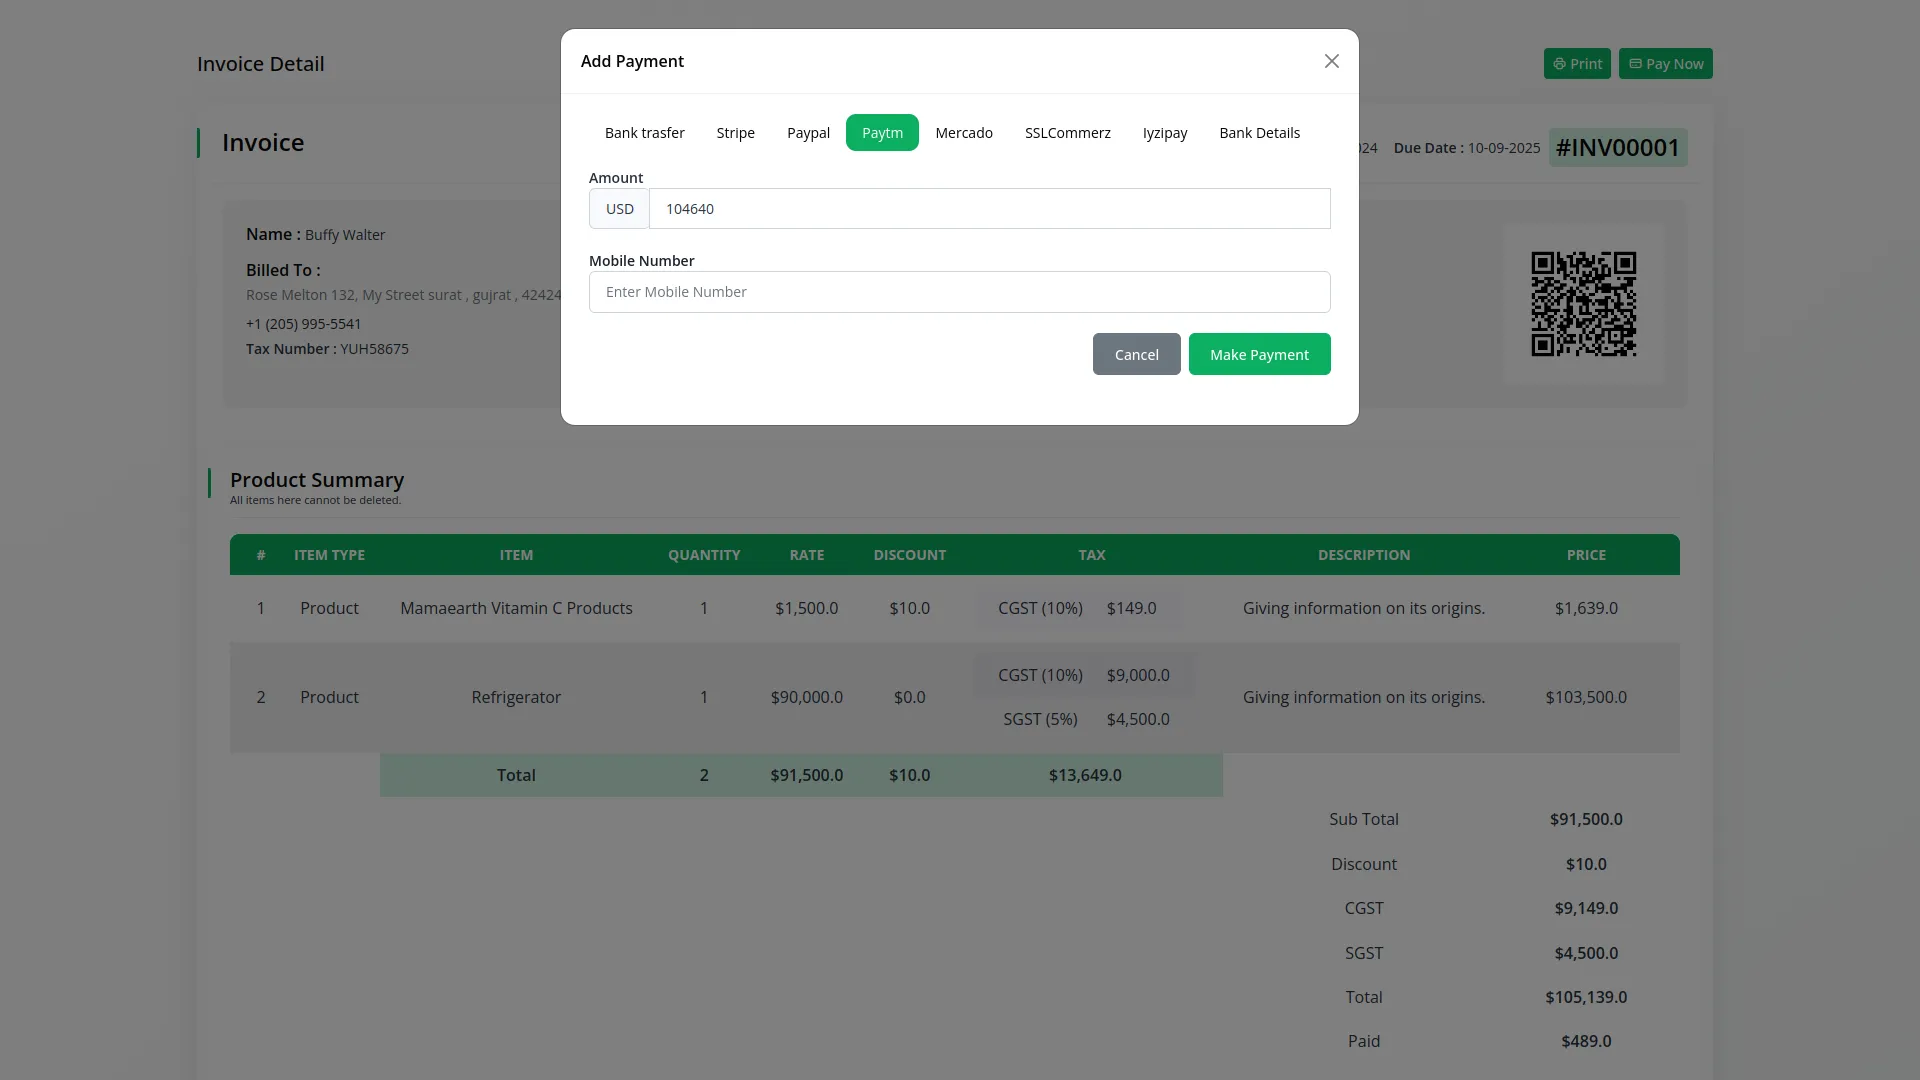Click the Make Payment button
Viewport: 1920px width, 1080px height.
[1259, 355]
